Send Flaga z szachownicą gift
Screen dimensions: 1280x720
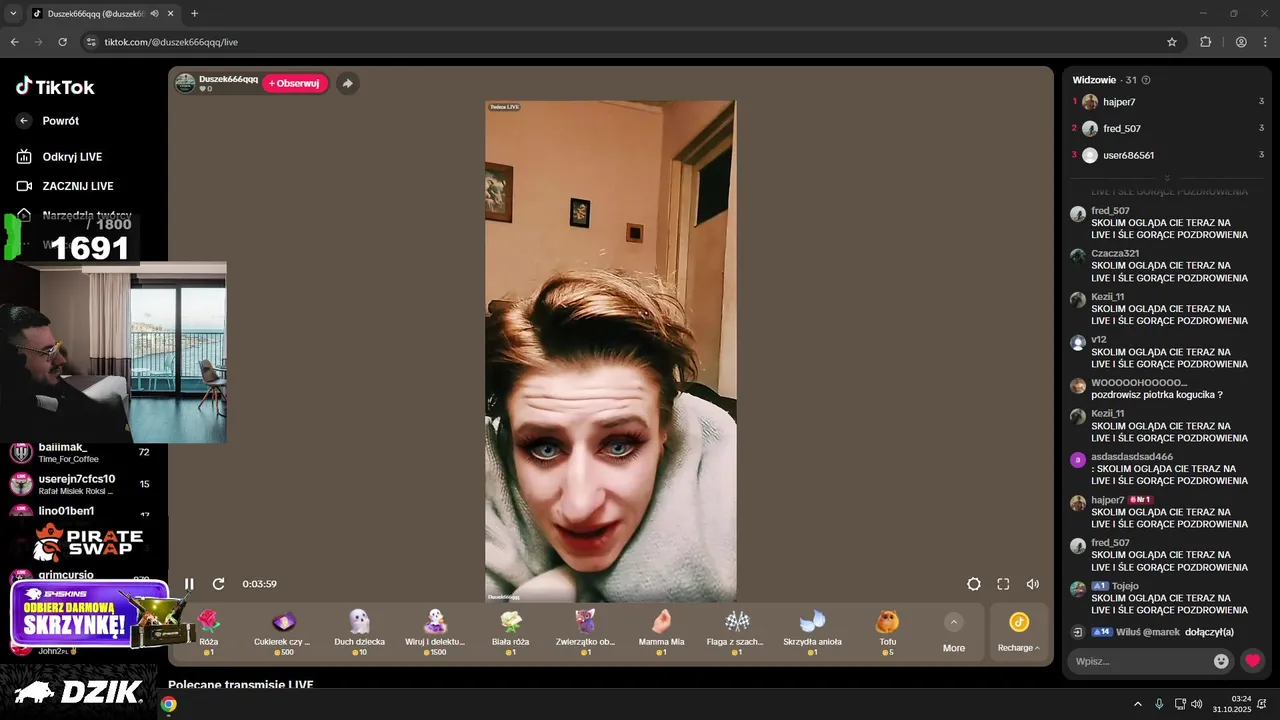(736, 632)
